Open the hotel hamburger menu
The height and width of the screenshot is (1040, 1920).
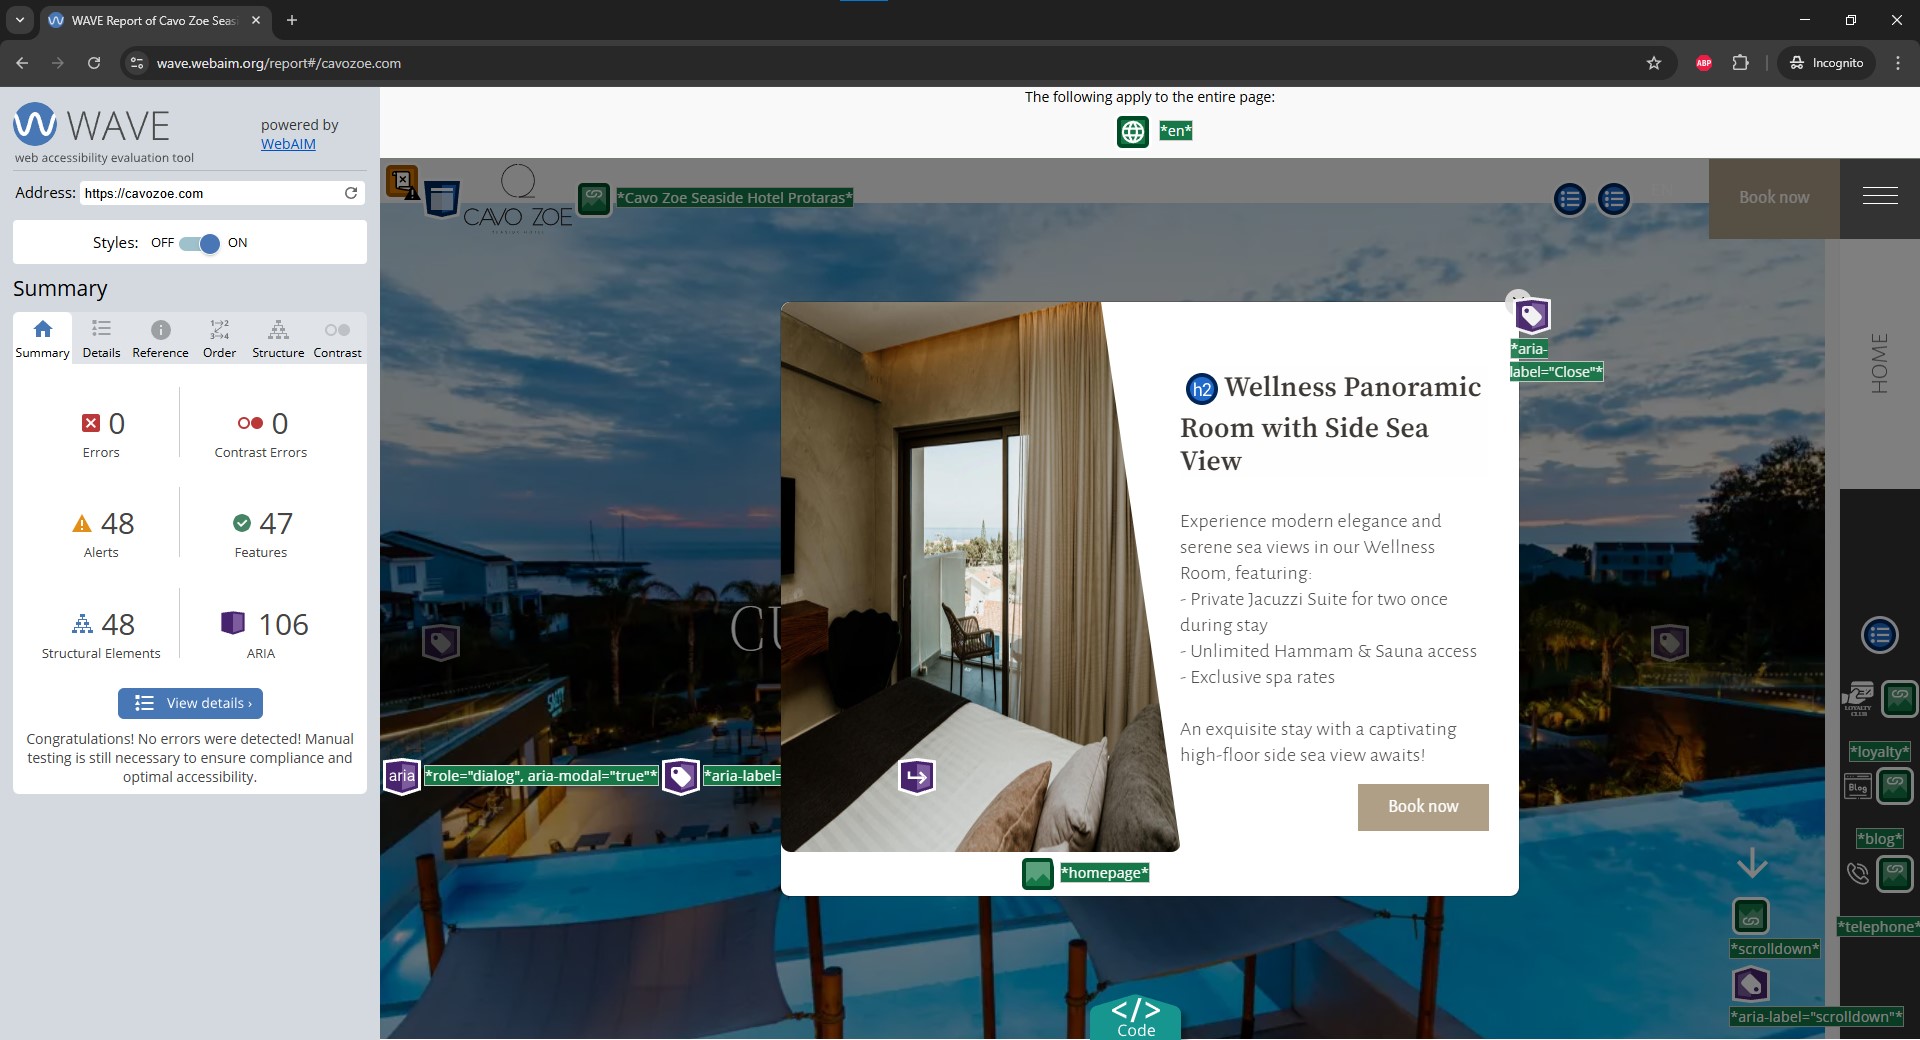(1880, 197)
